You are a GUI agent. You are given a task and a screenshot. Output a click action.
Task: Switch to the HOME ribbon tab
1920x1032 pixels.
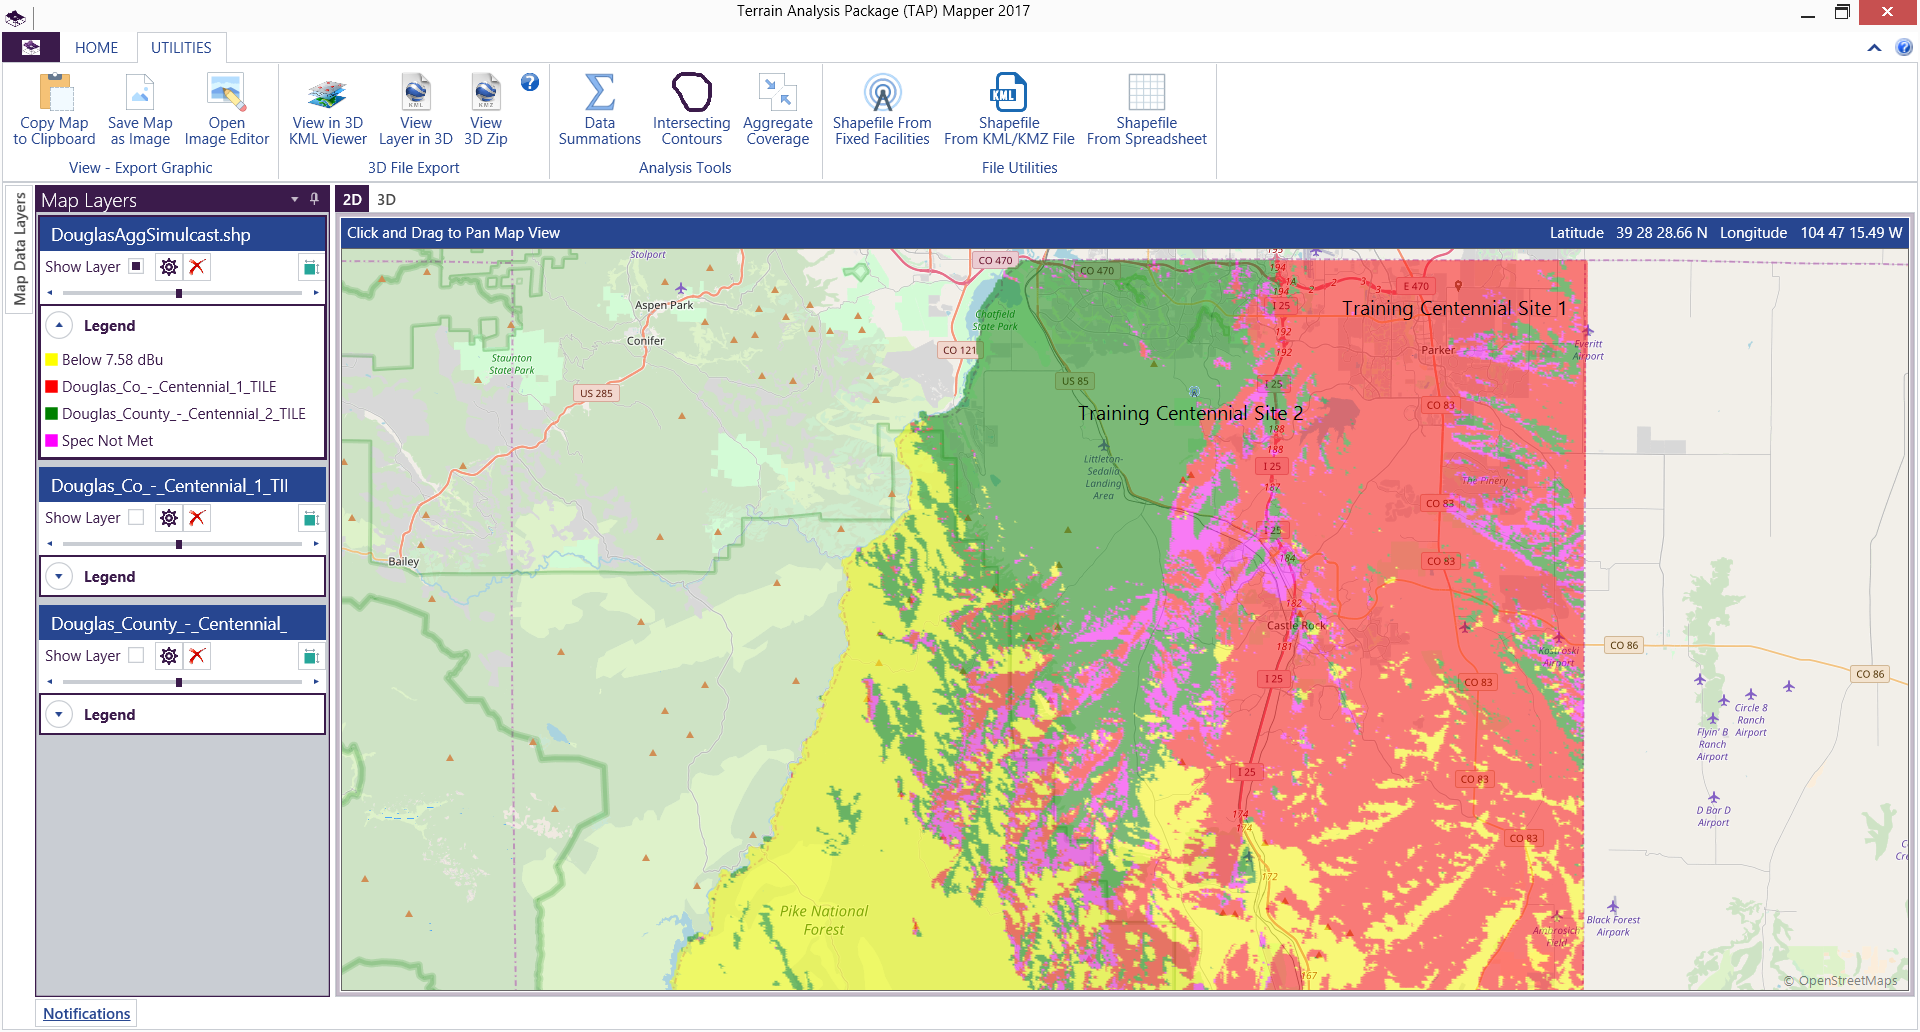point(96,48)
